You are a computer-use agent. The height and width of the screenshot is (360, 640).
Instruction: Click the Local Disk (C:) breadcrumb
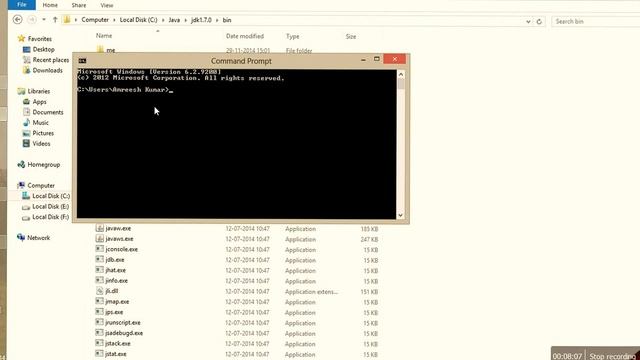[x=138, y=20]
